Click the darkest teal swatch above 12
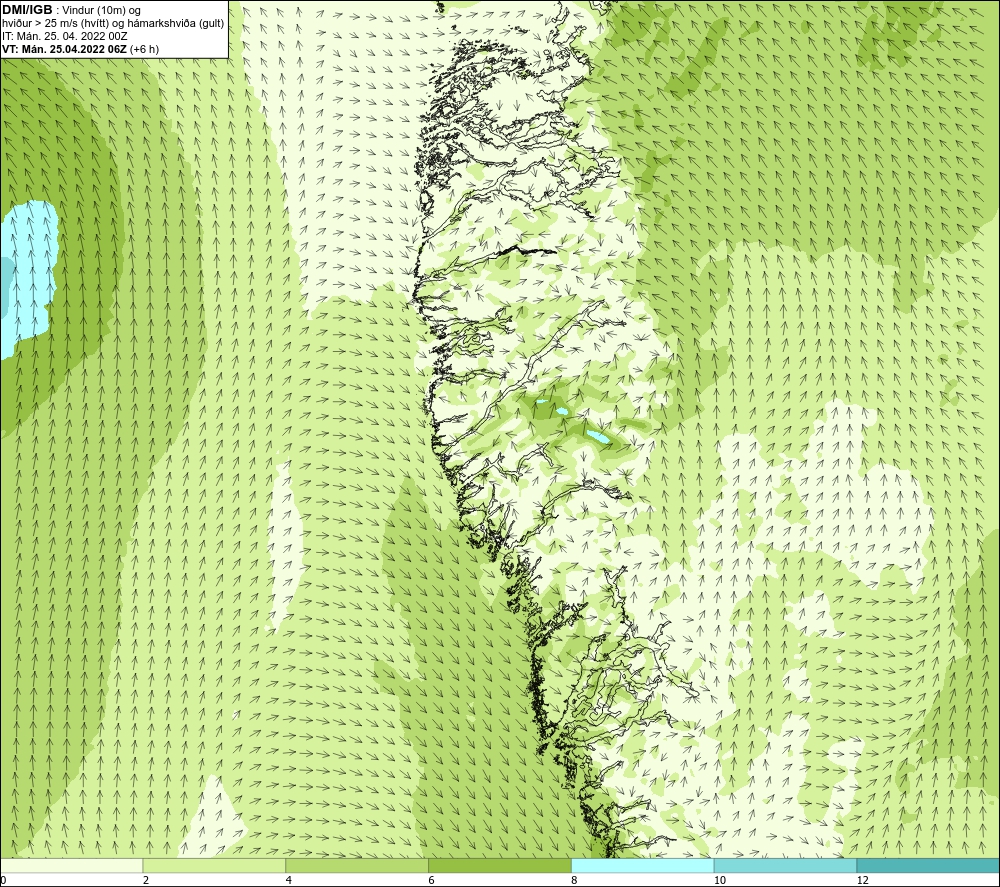The height and width of the screenshot is (887, 1000). (929, 865)
